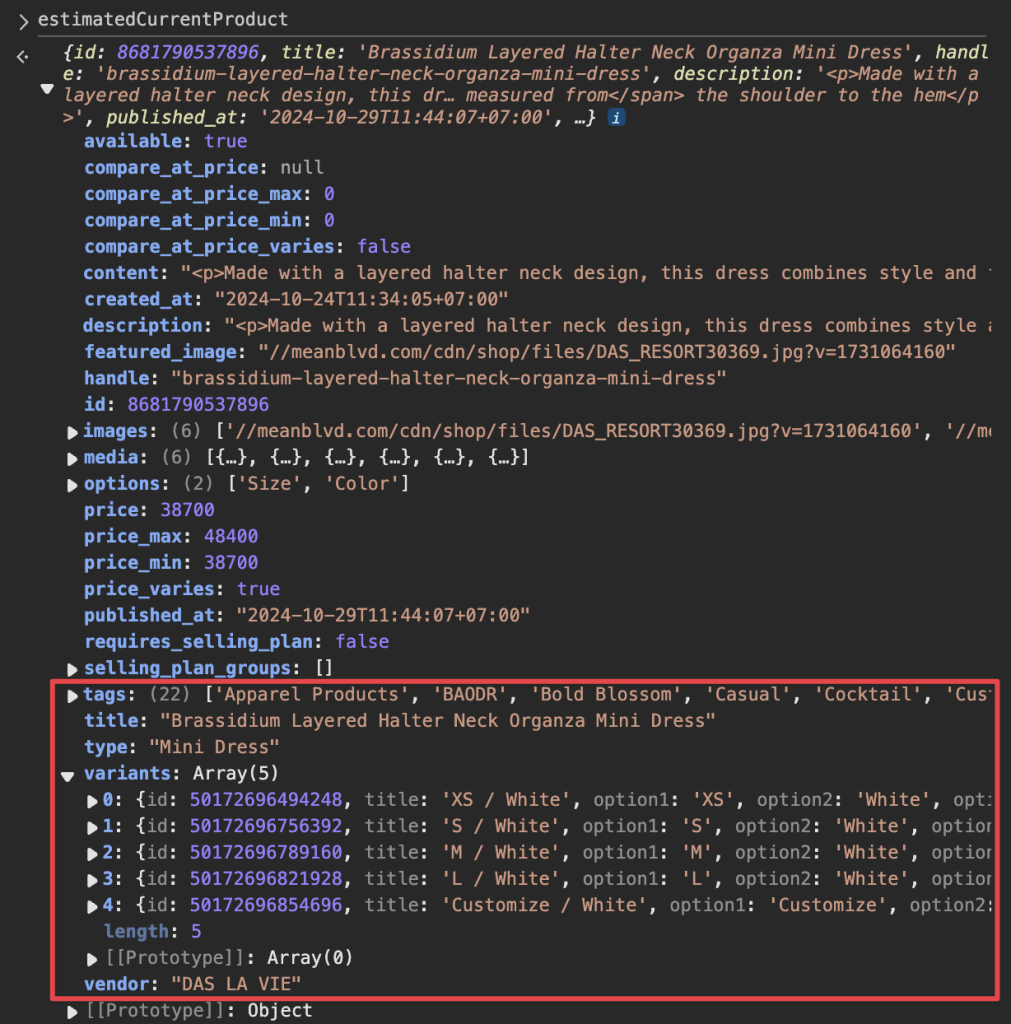
Task: Click the title property string row
Action: click(400, 720)
